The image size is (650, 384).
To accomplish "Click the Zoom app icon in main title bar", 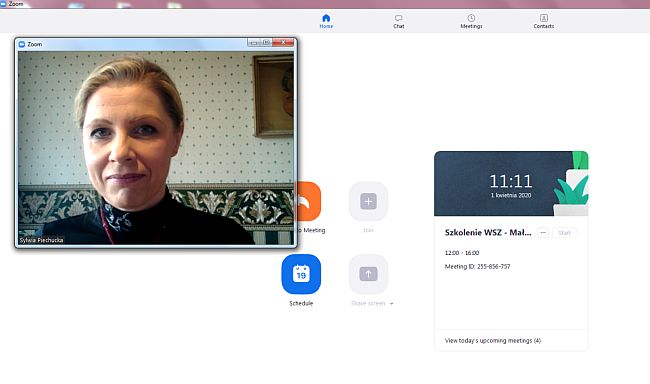I will tap(3, 4).
